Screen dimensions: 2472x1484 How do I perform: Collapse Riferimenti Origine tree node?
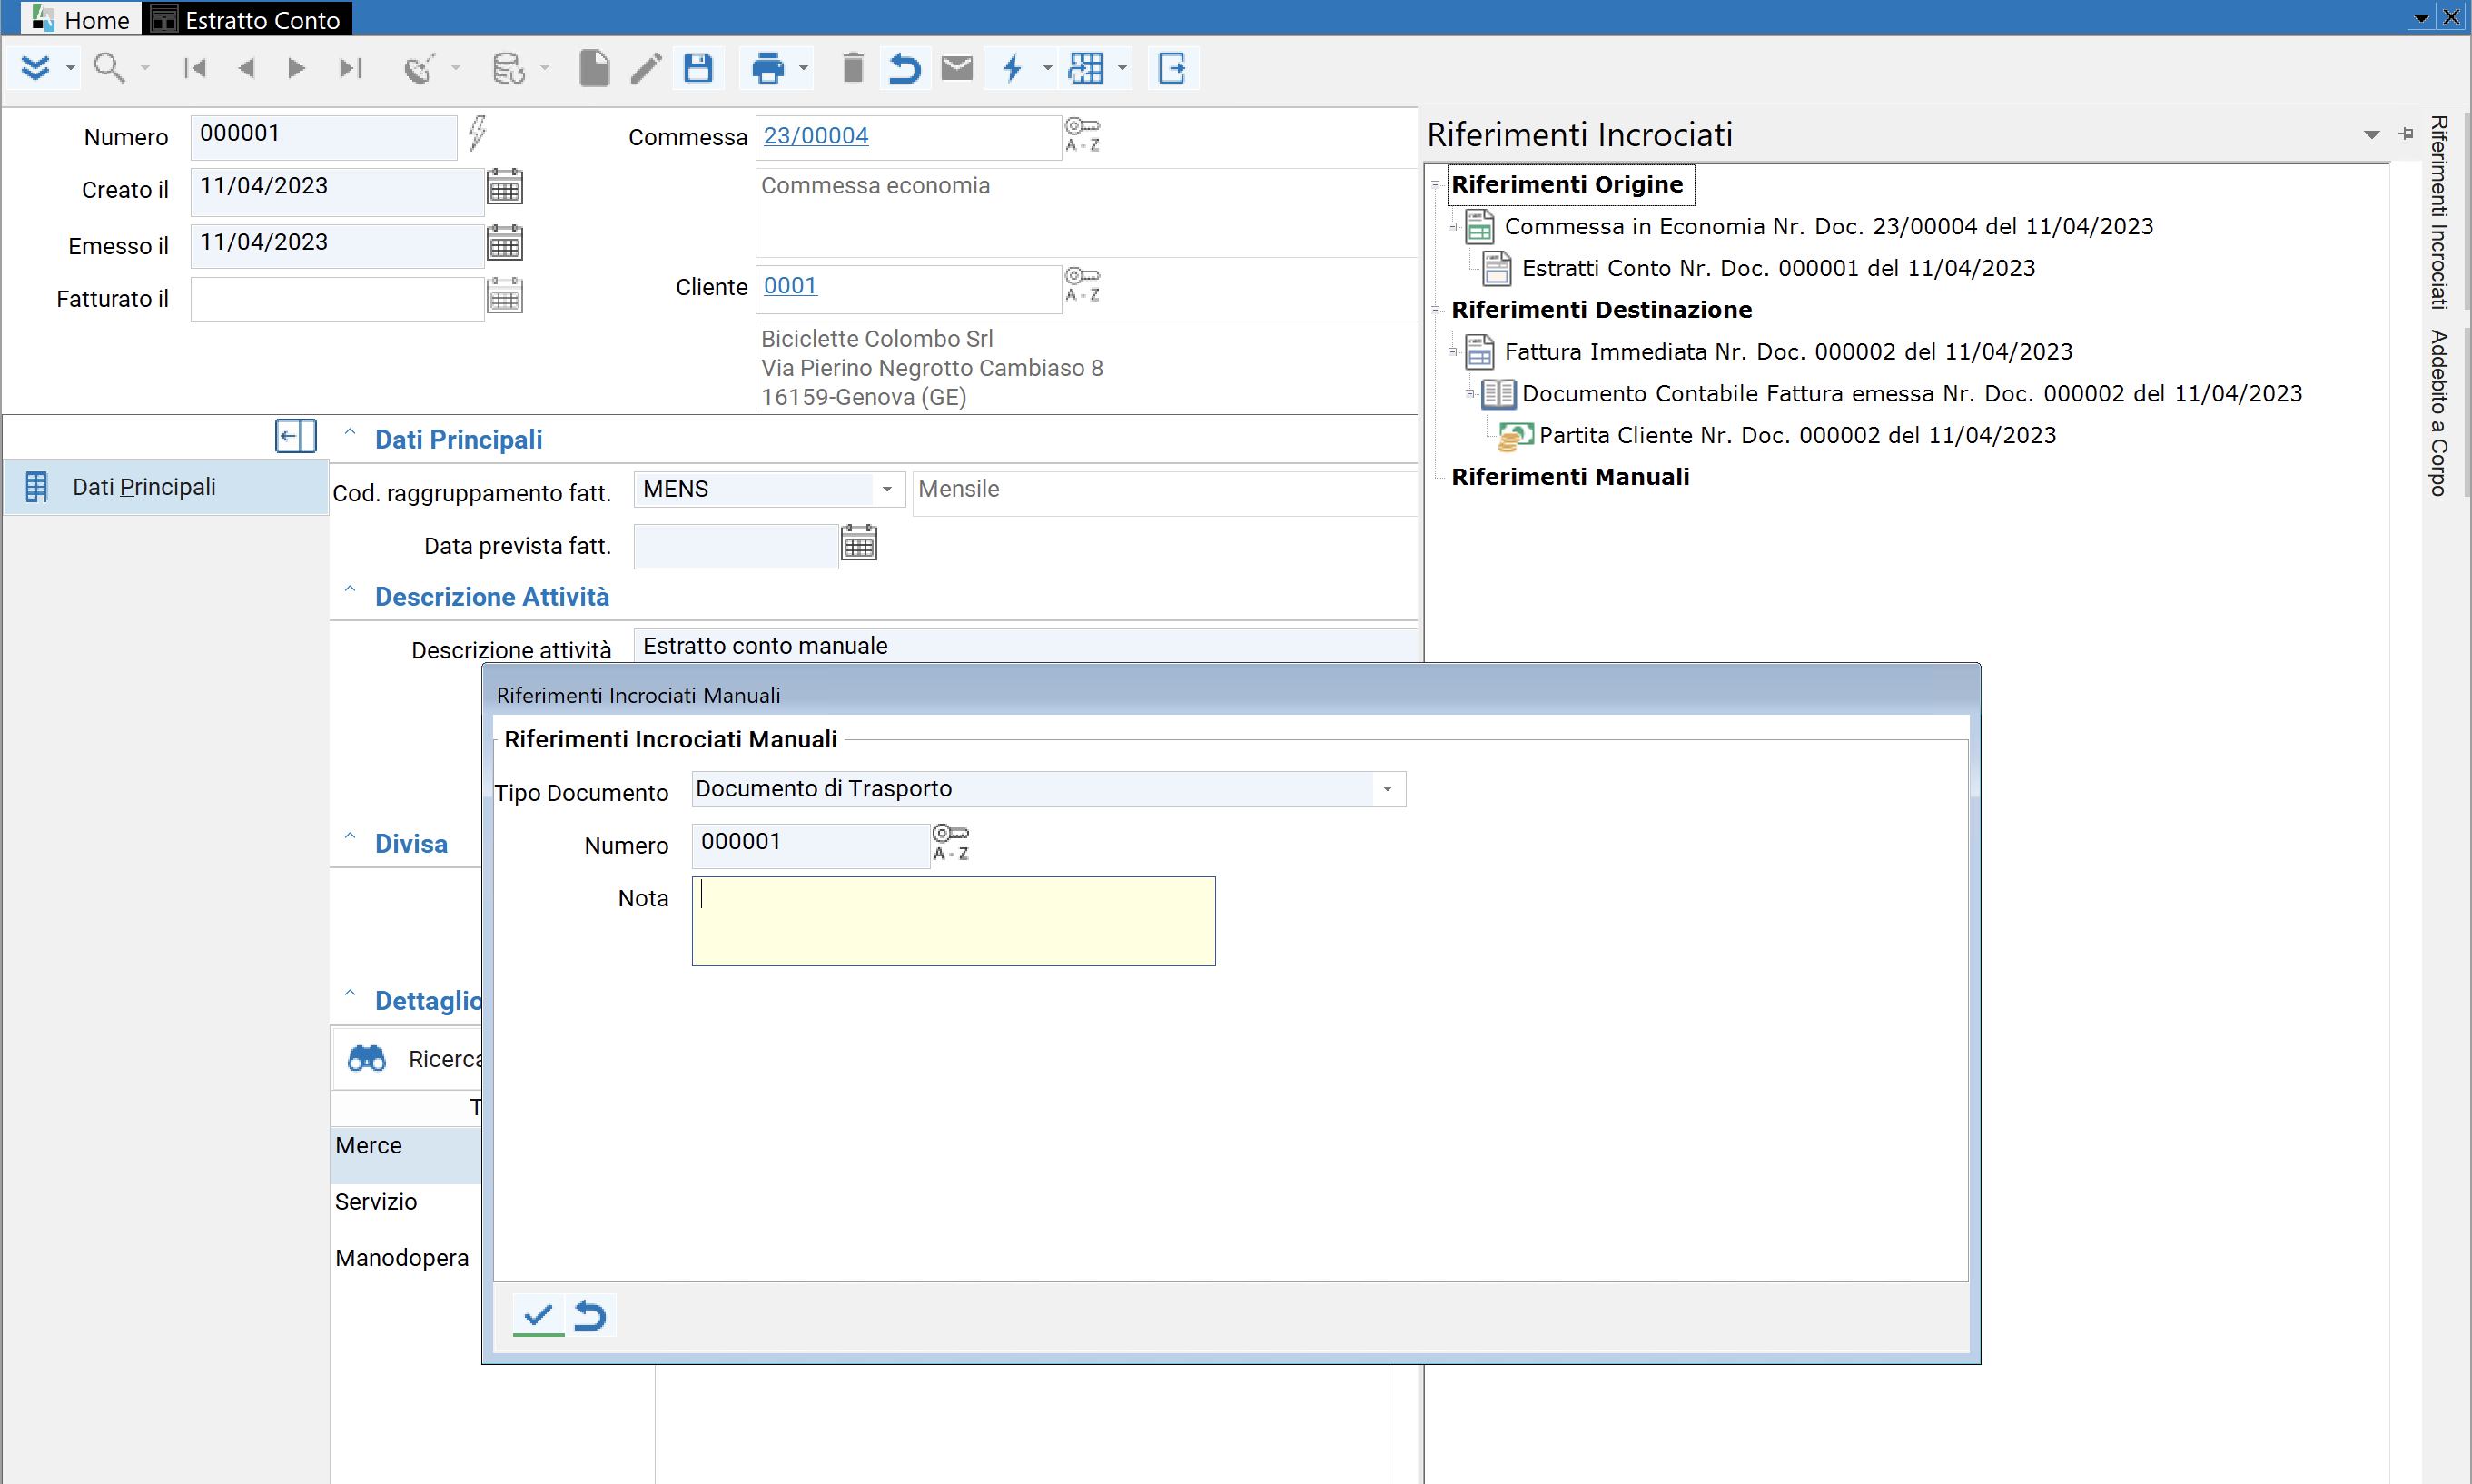pos(1436,184)
